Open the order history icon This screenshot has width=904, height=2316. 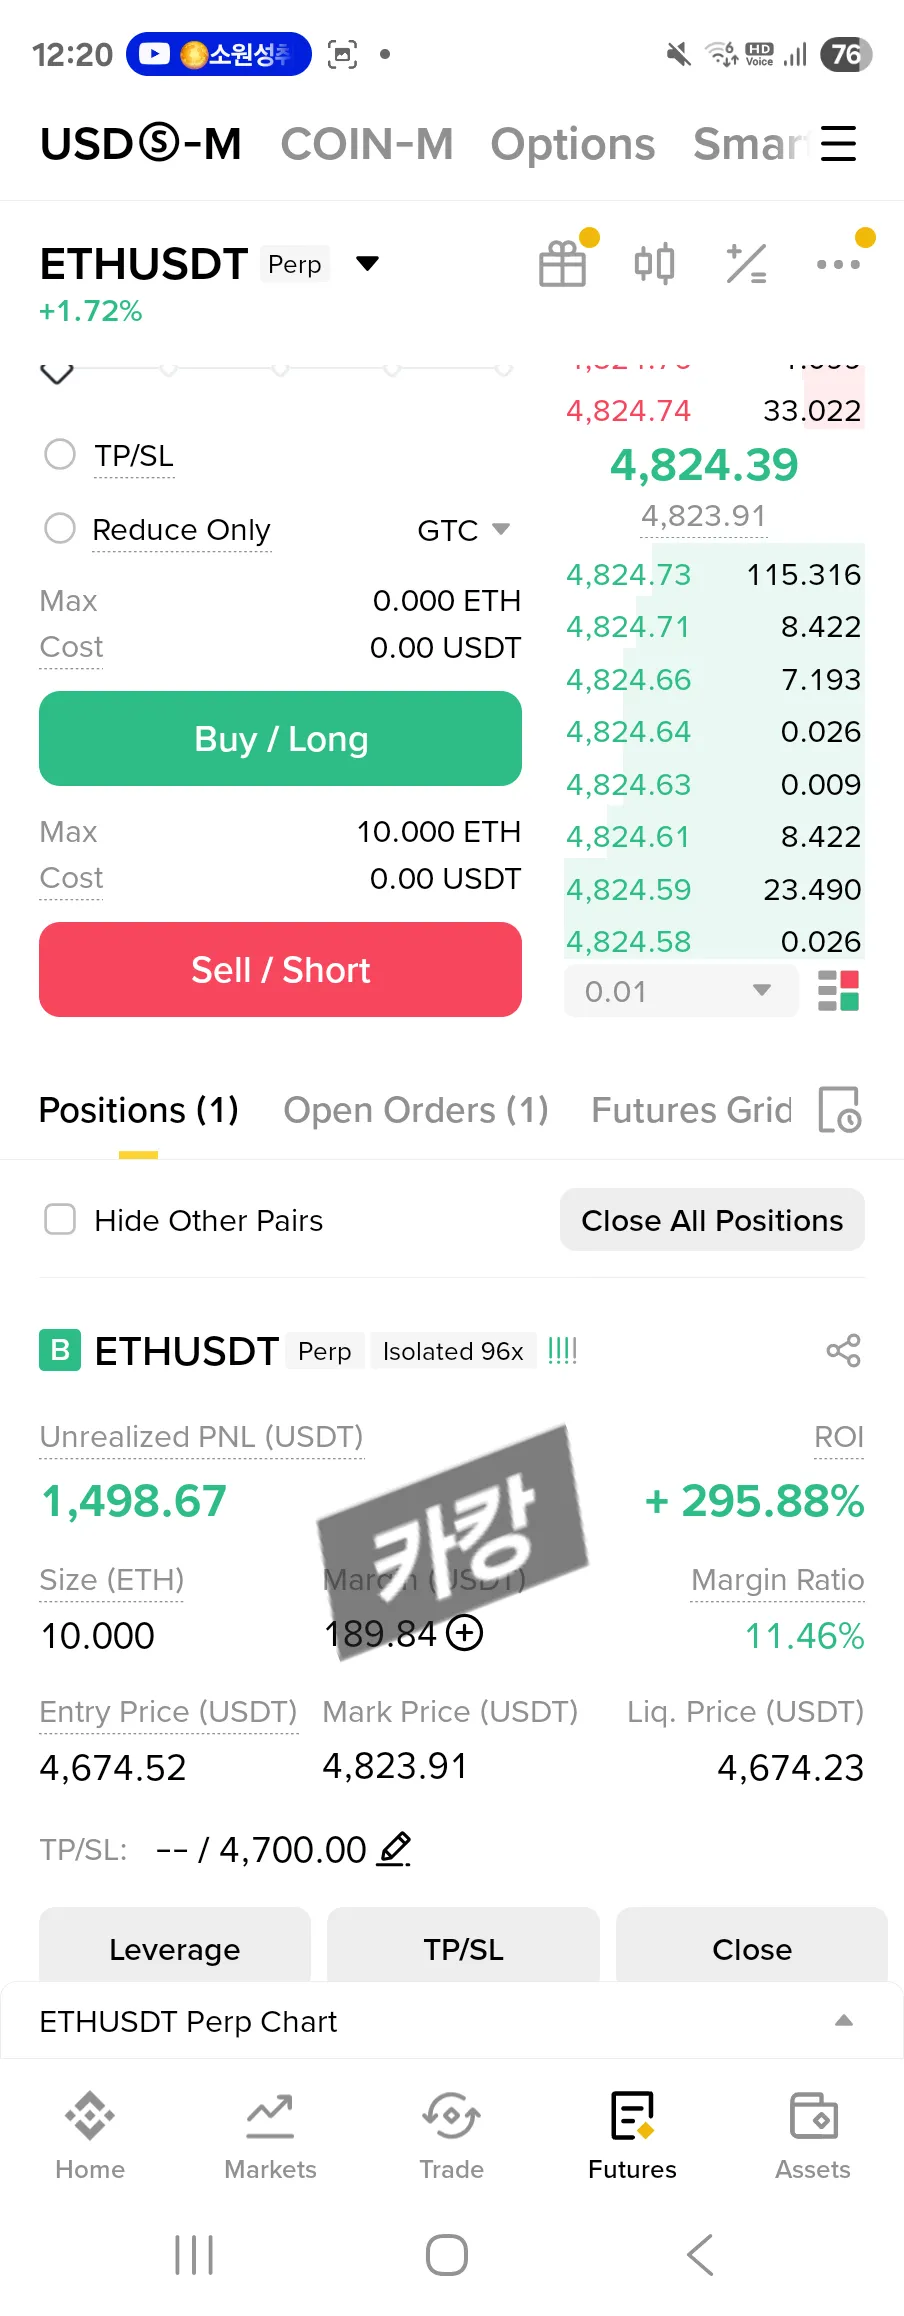(839, 1110)
